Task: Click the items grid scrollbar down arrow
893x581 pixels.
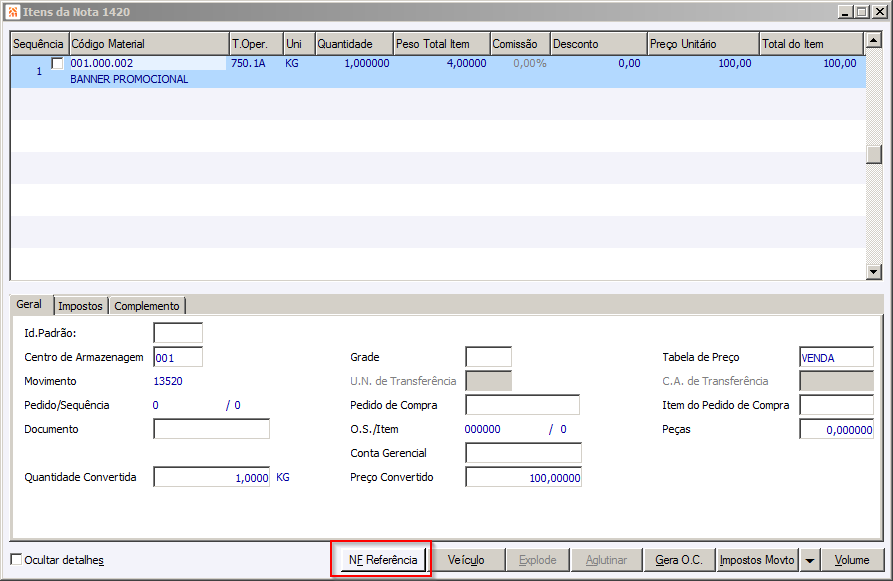Action: pos(874,272)
